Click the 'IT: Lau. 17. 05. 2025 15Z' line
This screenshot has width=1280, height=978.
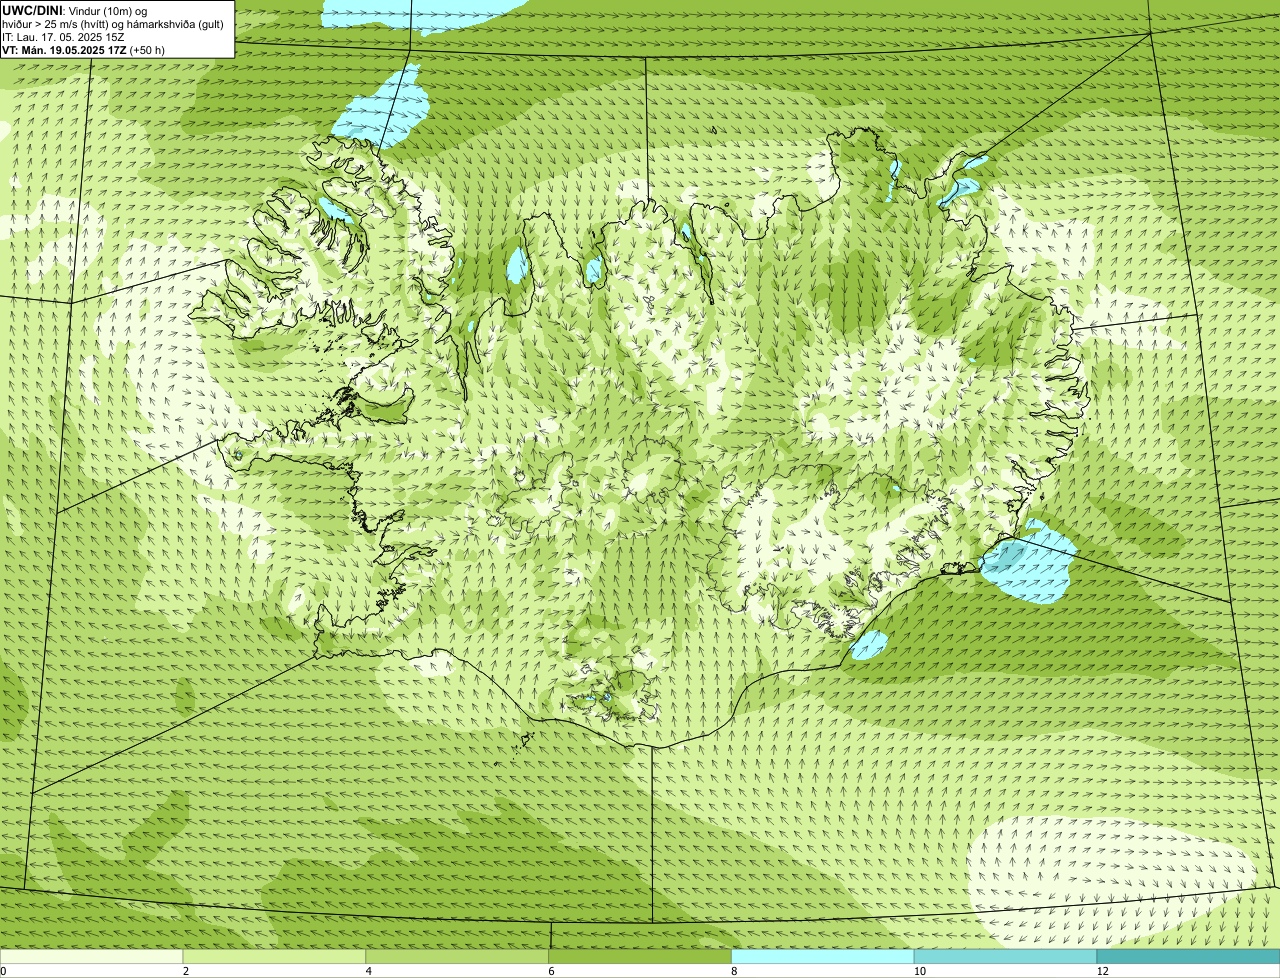coord(63,36)
